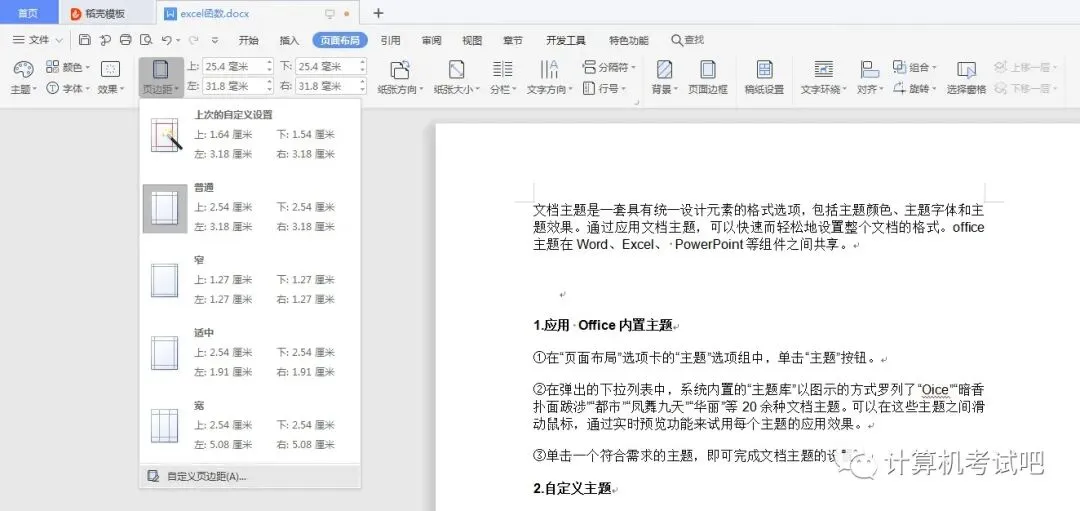Open the 背景 page background dropdown
Image resolution: width=1080 pixels, height=511 pixels.
point(665,76)
